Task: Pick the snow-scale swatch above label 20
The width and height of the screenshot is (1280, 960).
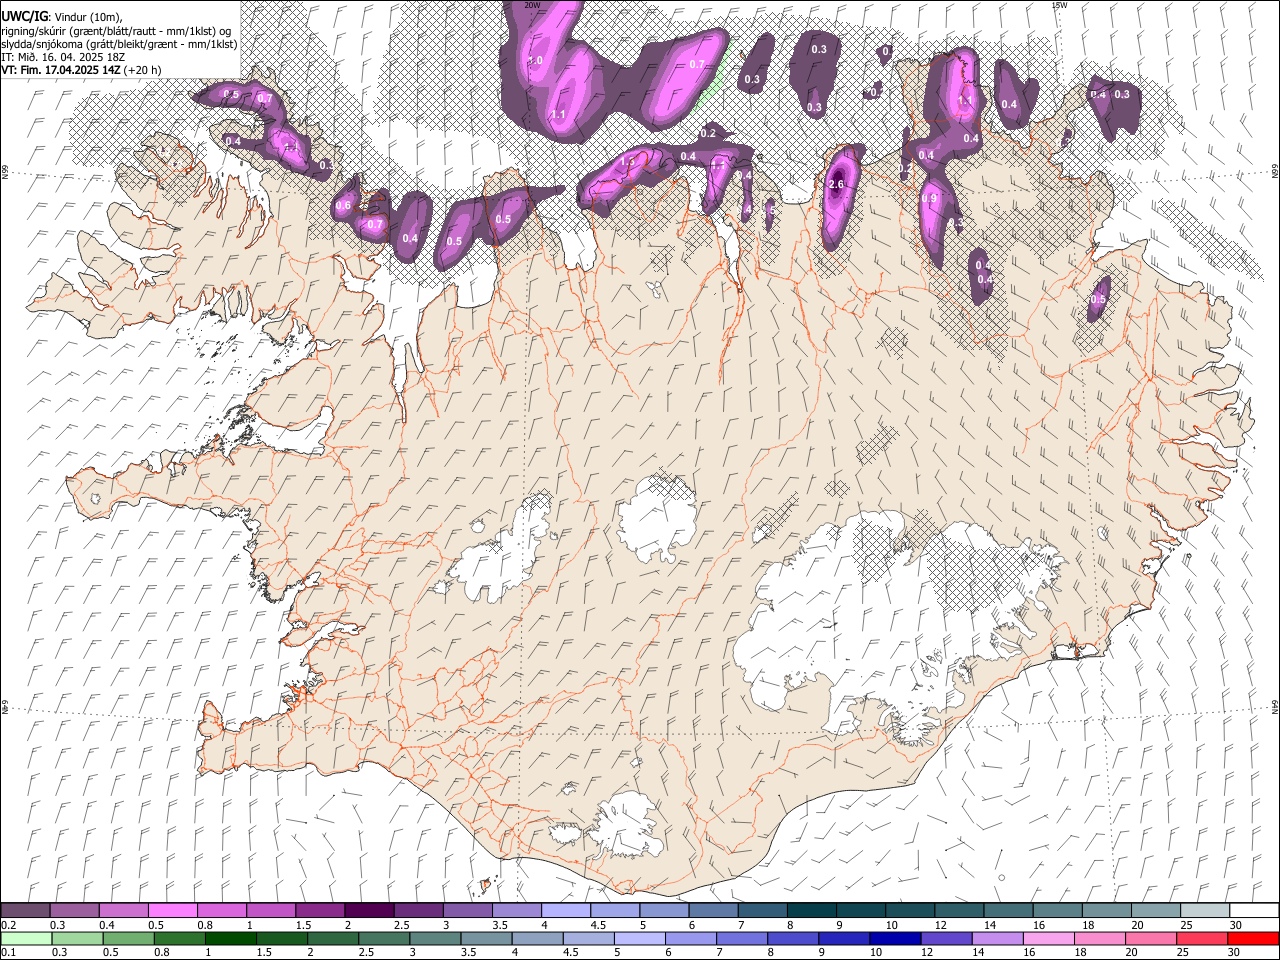Action: [x=1156, y=910]
